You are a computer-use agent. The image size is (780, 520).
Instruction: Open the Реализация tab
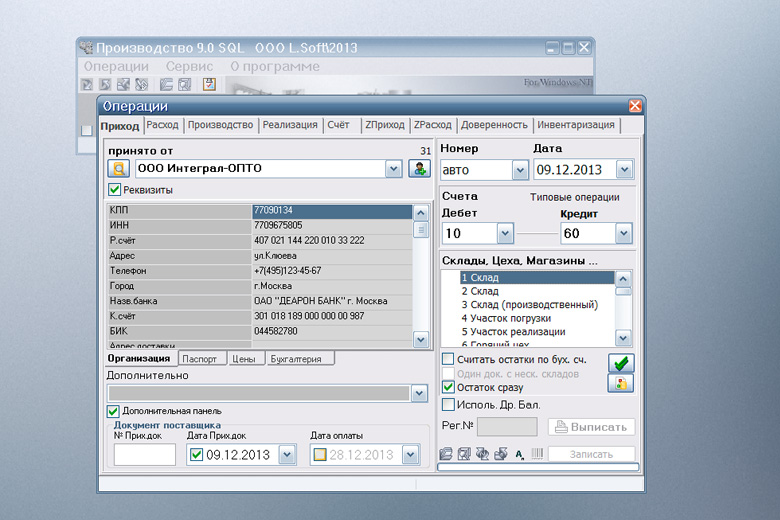(290, 125)
